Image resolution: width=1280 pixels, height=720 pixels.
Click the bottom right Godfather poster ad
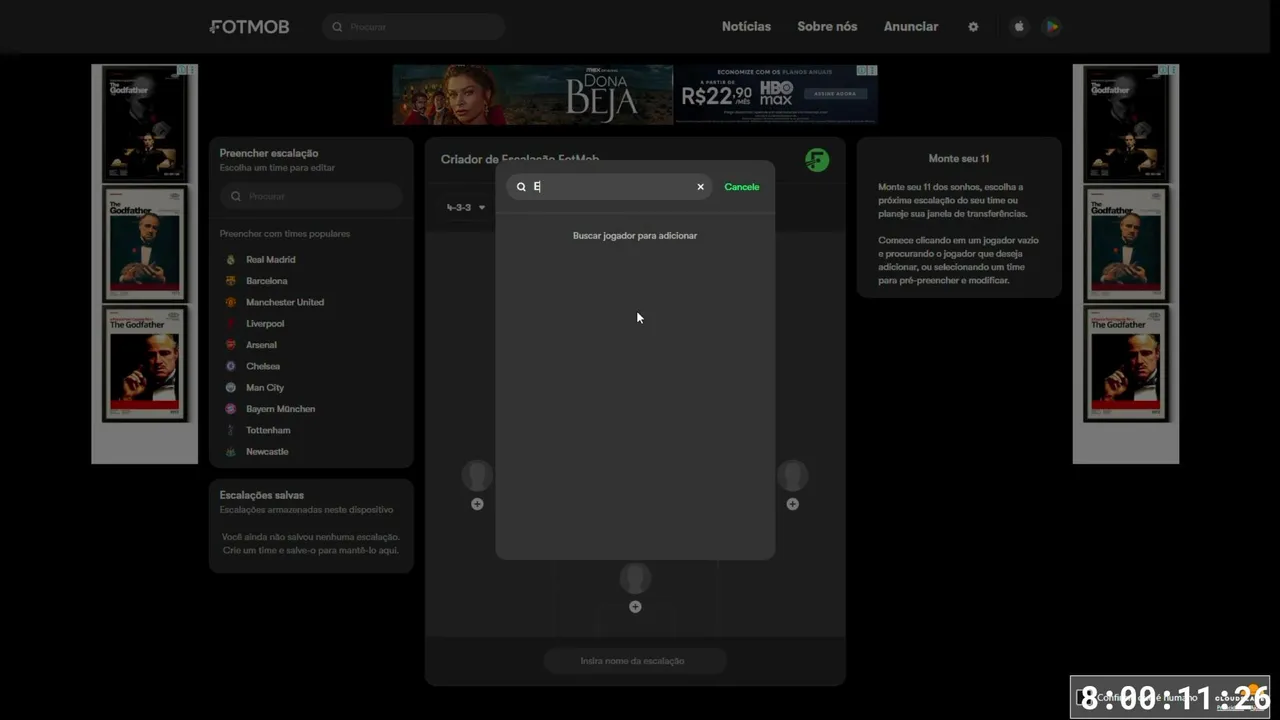(x=1126, y=364)
